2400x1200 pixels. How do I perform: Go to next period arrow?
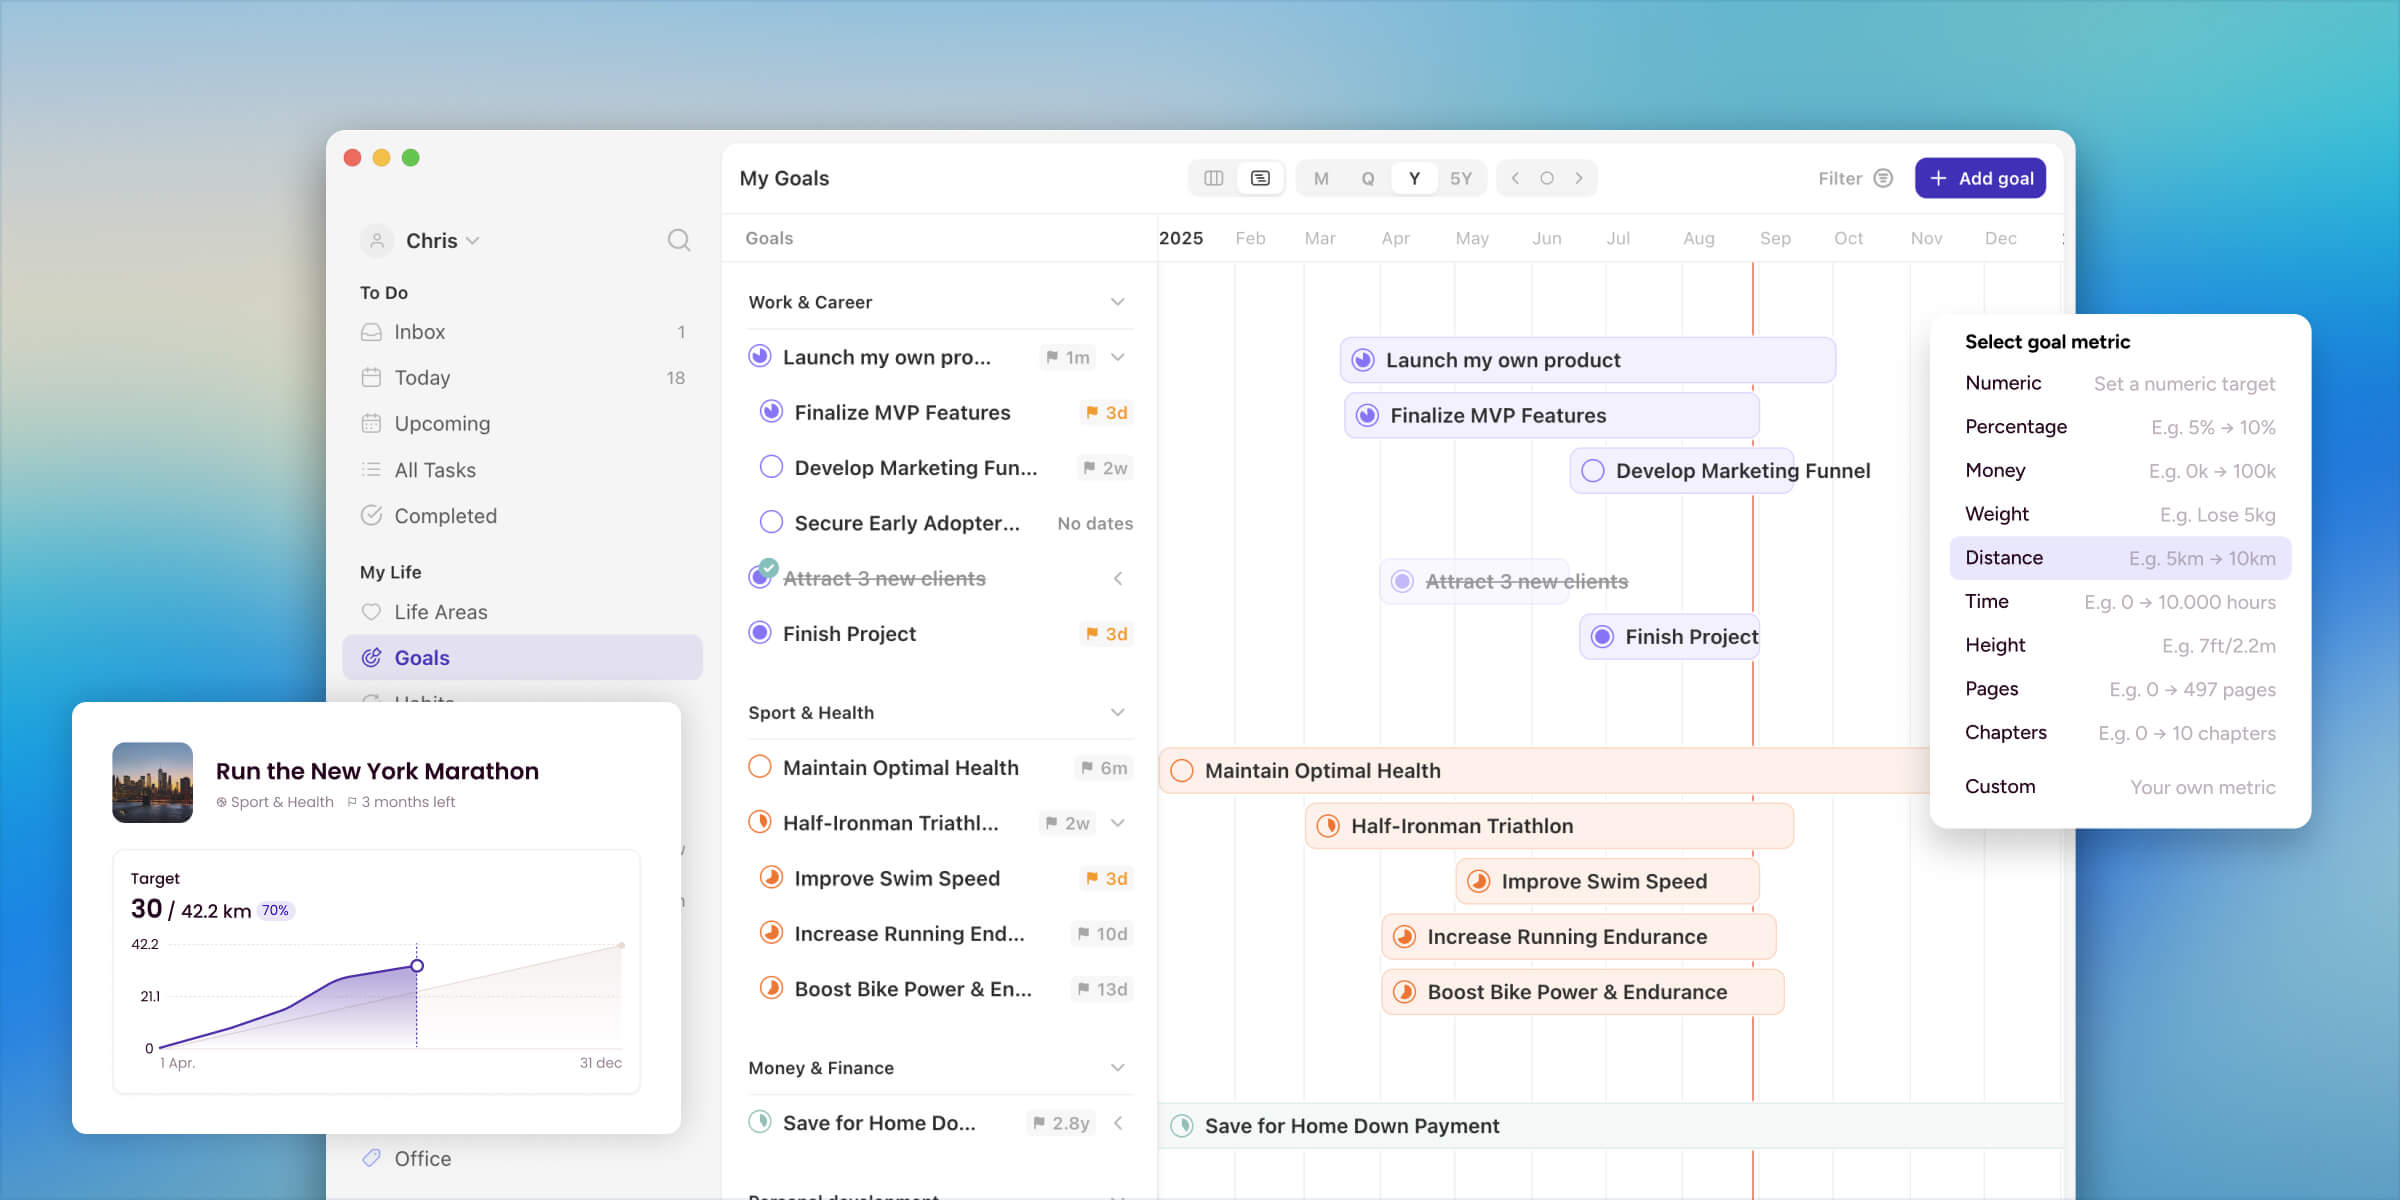pos(1579,178)
